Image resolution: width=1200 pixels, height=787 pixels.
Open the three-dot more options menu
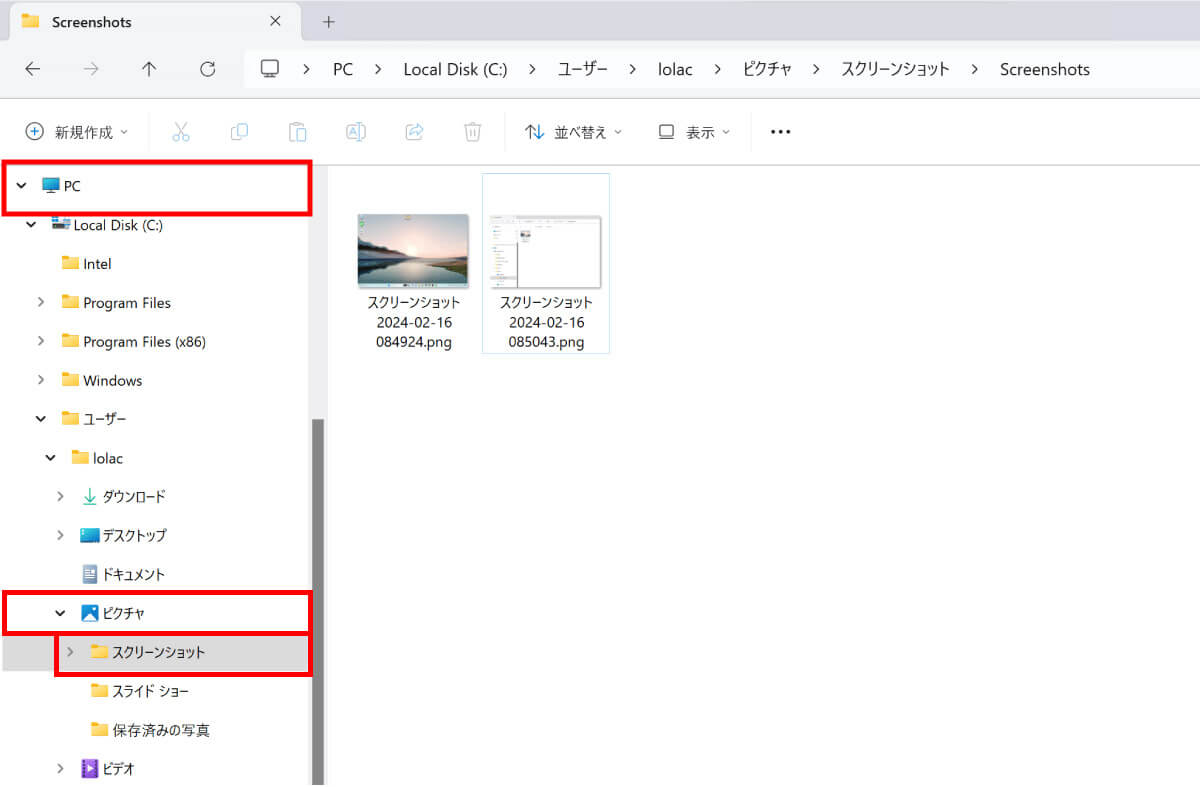point(781,132)
